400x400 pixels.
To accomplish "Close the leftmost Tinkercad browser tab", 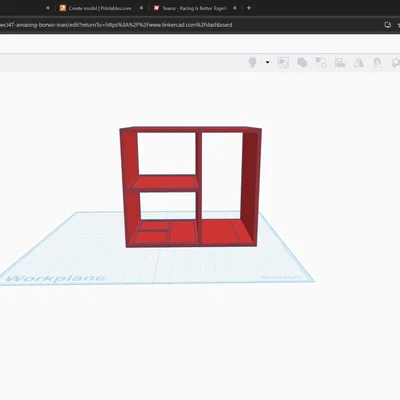I will pos(48,8).
